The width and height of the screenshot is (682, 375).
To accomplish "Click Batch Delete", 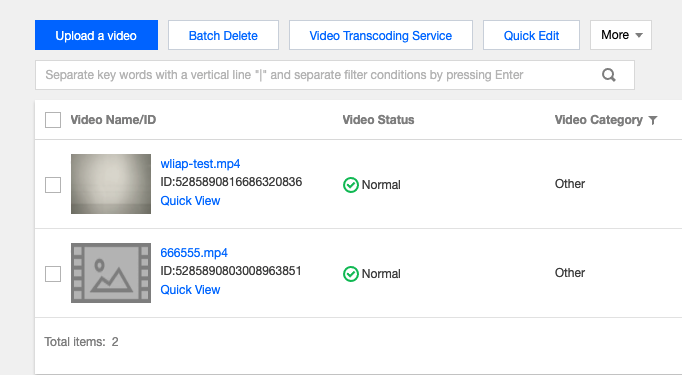I will (223, 35).
